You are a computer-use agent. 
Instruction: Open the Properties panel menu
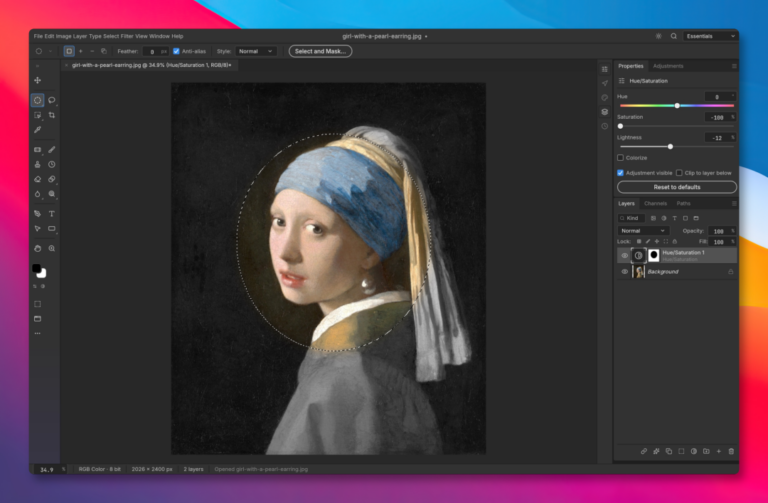pyautogui.click(x=734, y=66)
